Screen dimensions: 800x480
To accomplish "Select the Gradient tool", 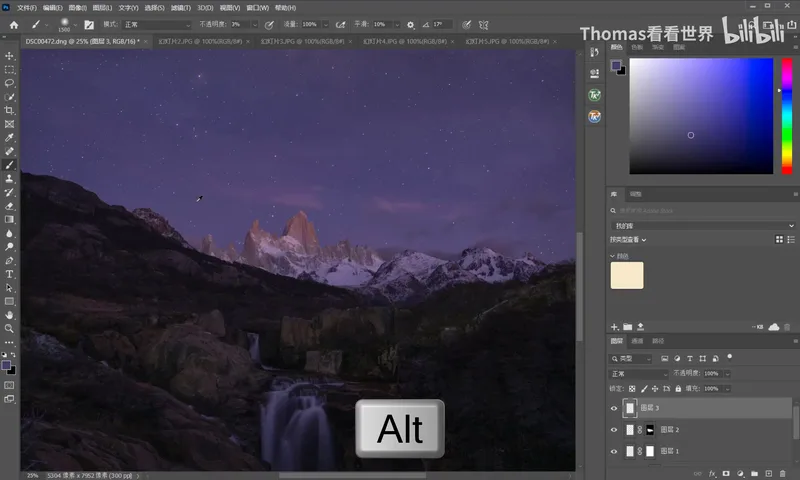I will pos(9,219).
